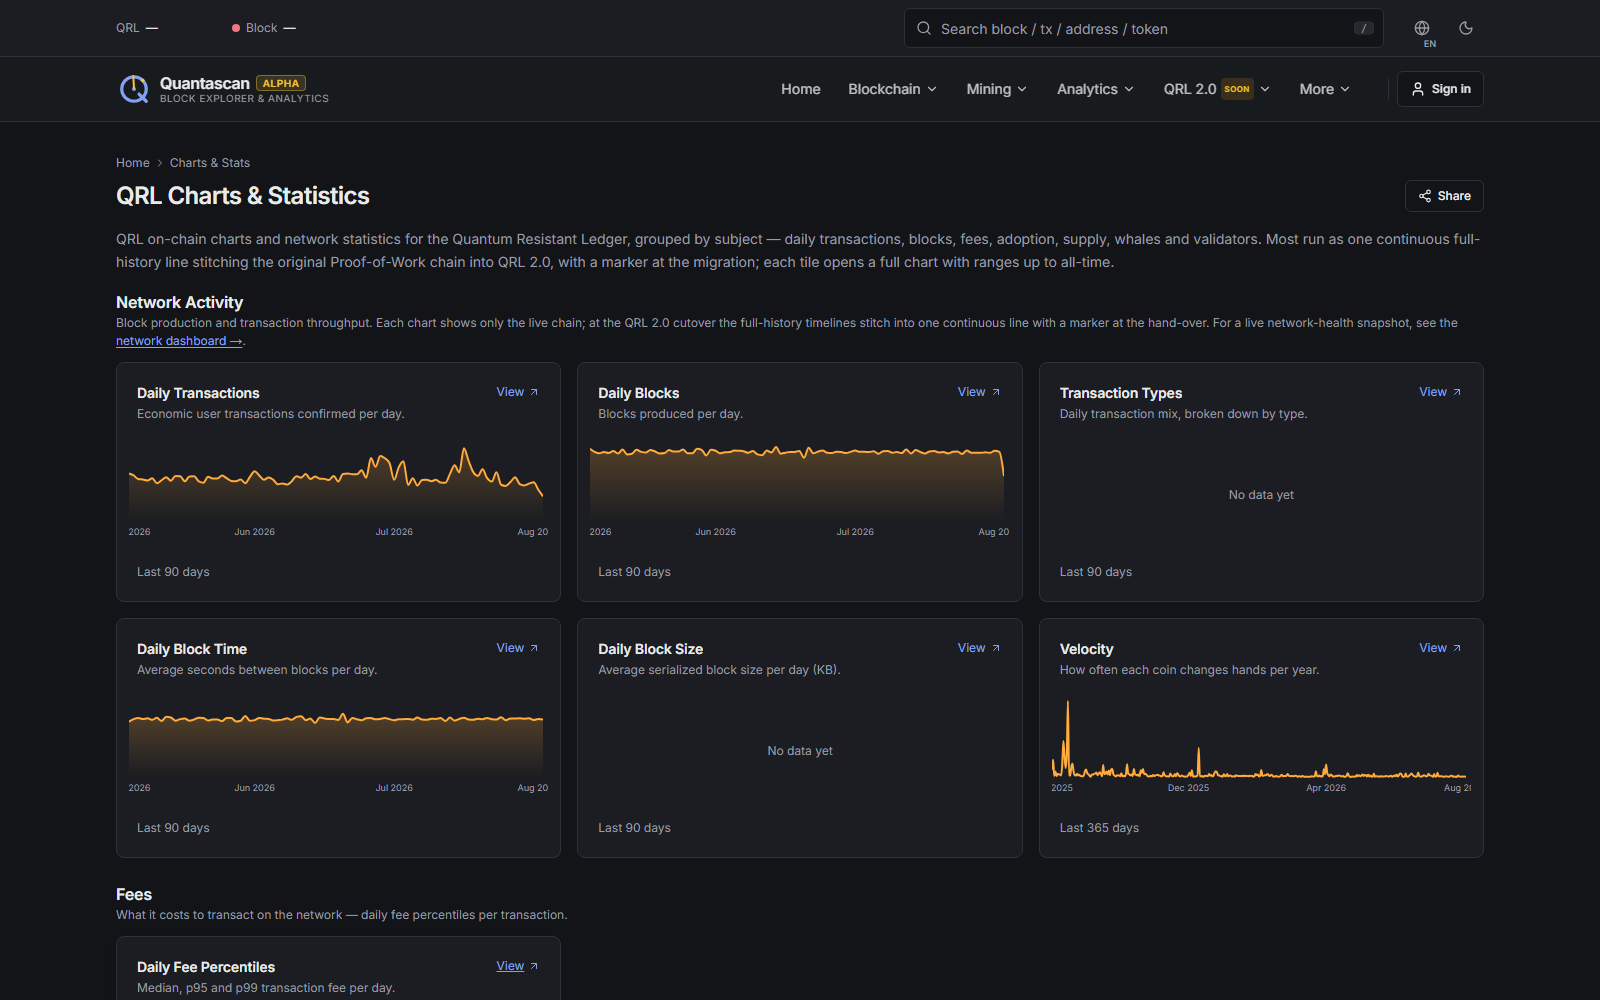This screenshot has width=1600, height=1000.
Task: Open the More menu
Action: (1324, 89)
